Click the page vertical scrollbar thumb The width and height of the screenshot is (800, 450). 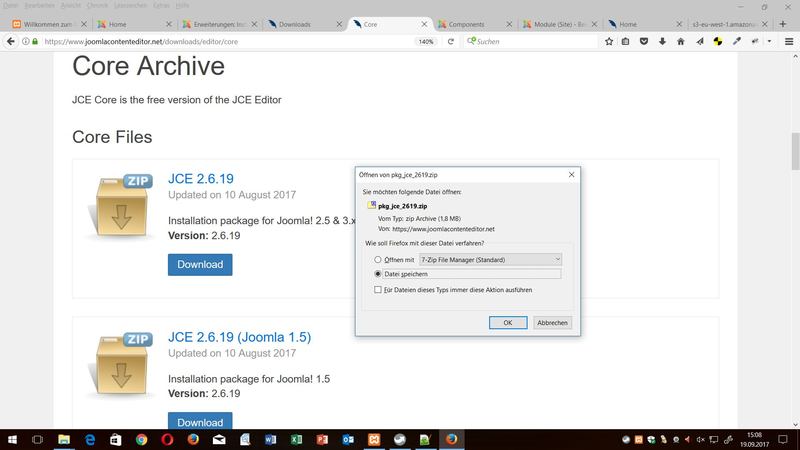(x=795, y=151)
